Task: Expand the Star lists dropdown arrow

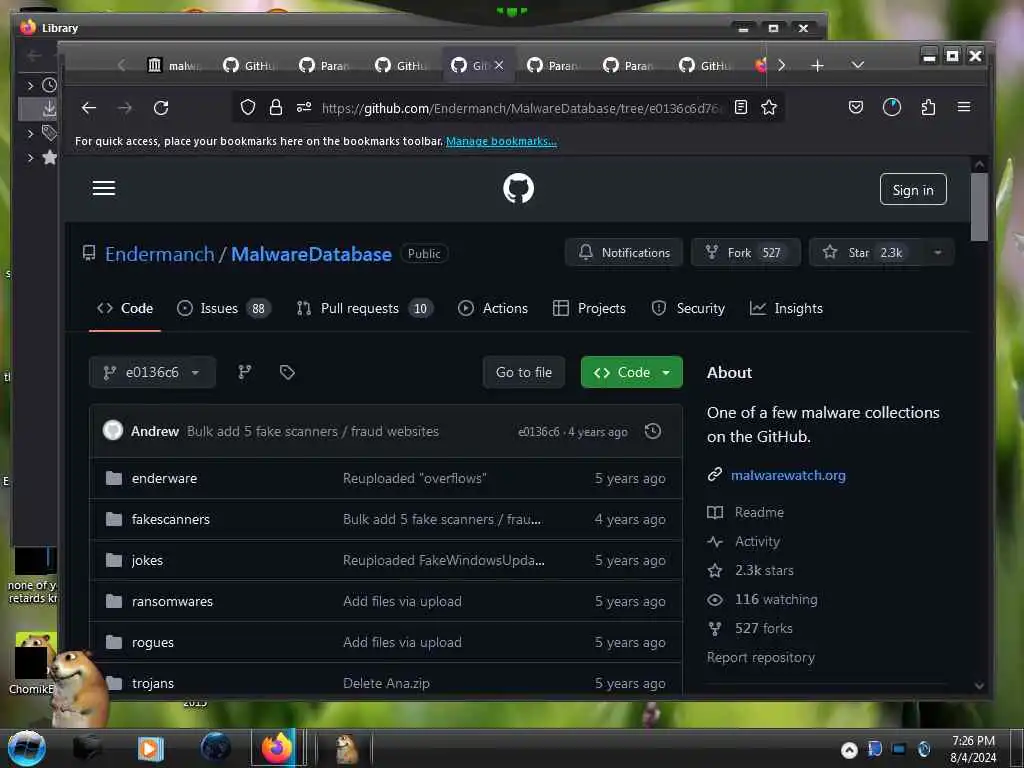Action: pos(938,253)
